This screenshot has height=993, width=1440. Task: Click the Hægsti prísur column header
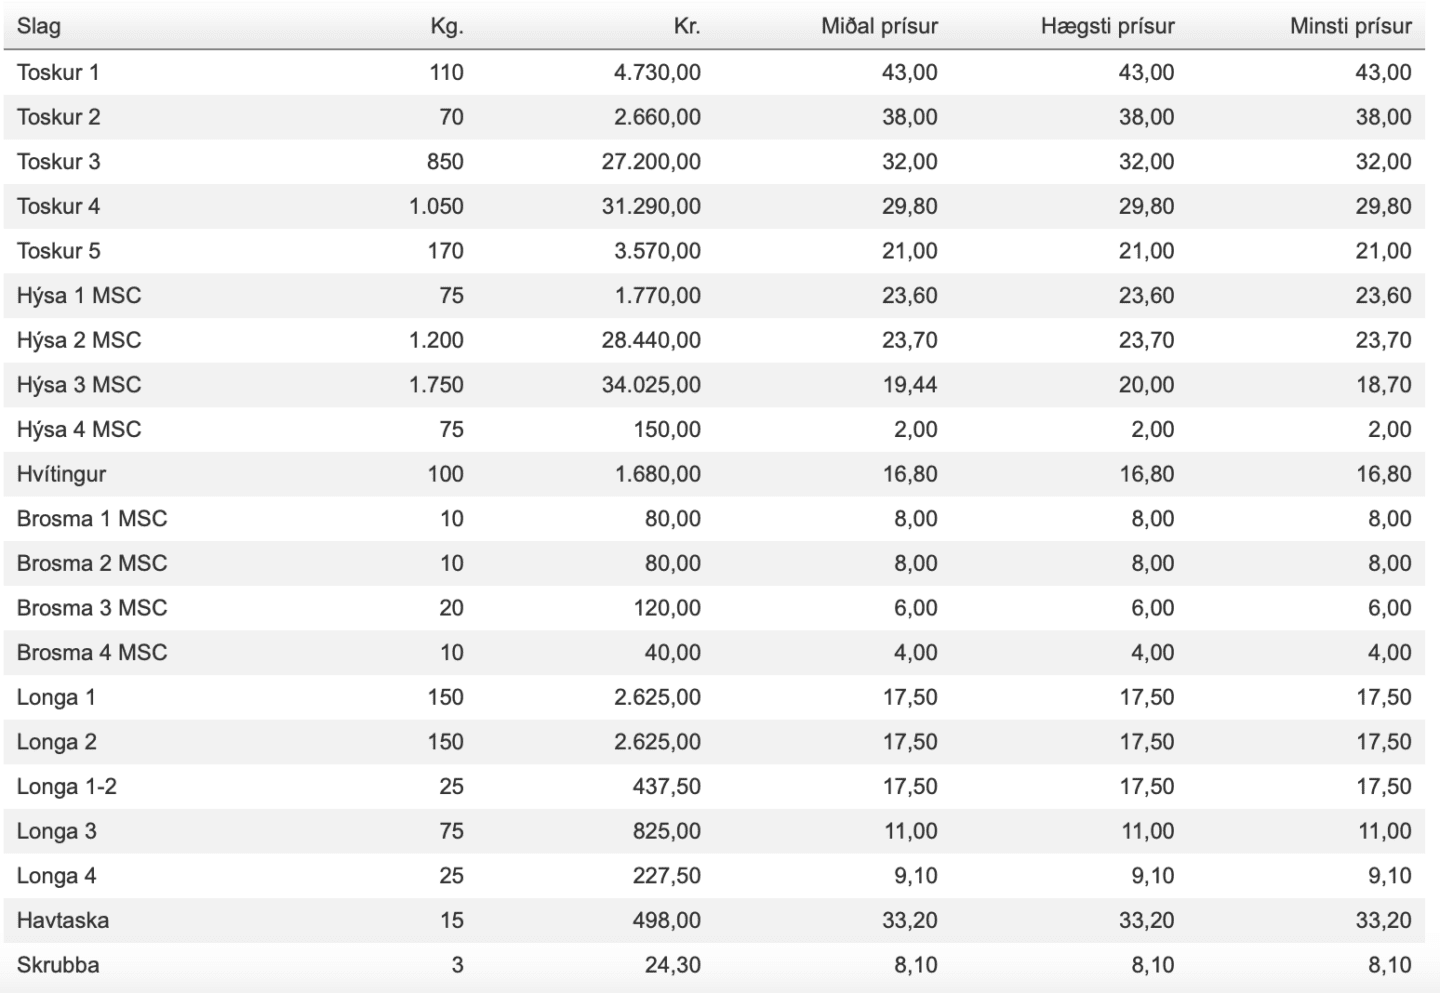click(1107, 27)
